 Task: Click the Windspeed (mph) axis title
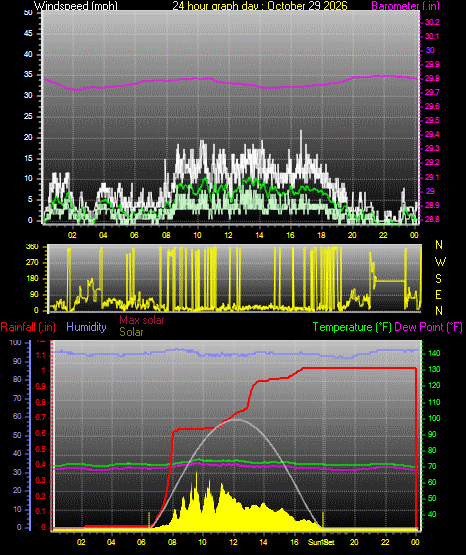pyautogui.click(x=76, y=6)
